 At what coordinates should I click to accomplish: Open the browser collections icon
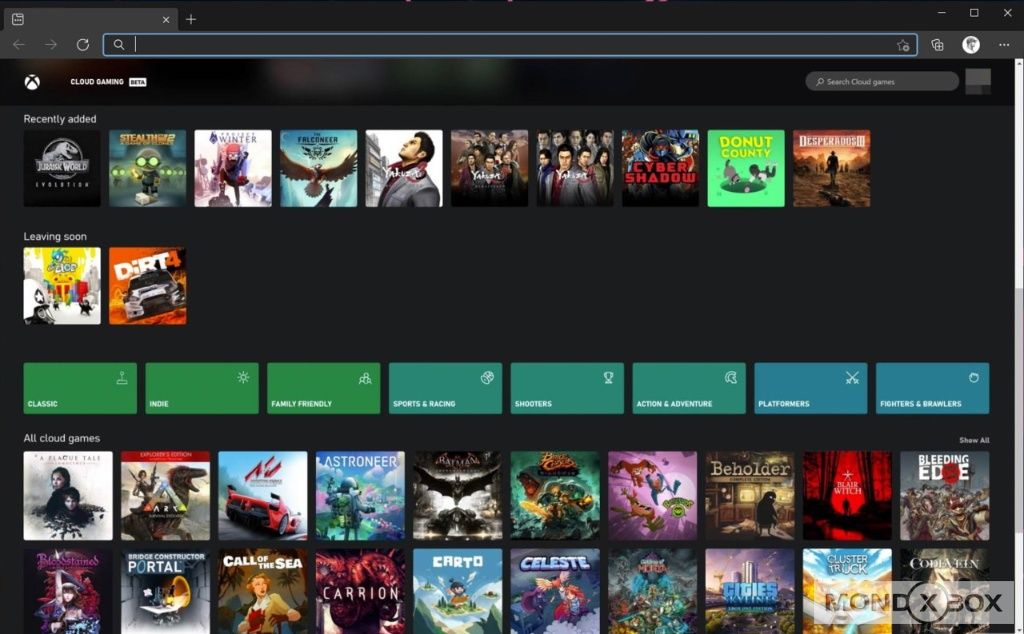(x=937, y=45)
